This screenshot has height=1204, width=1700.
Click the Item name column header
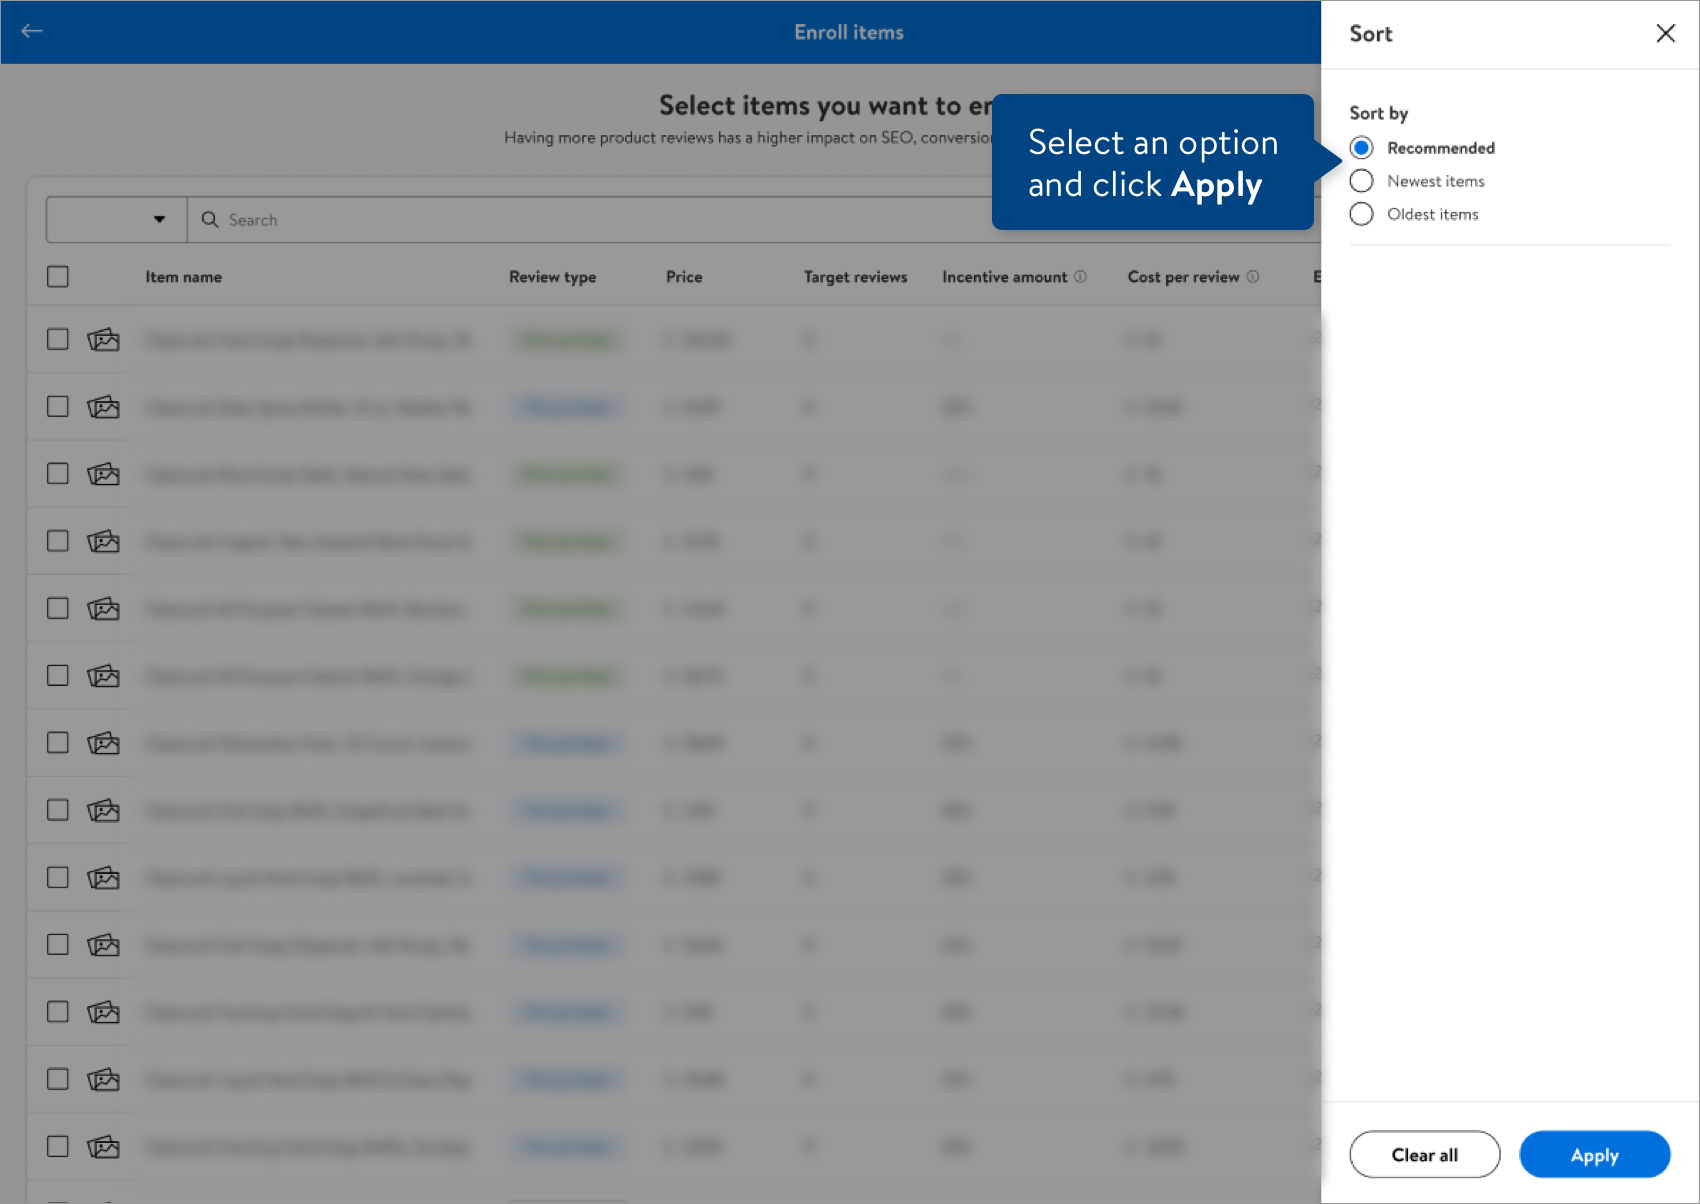[x=184, y=277]
